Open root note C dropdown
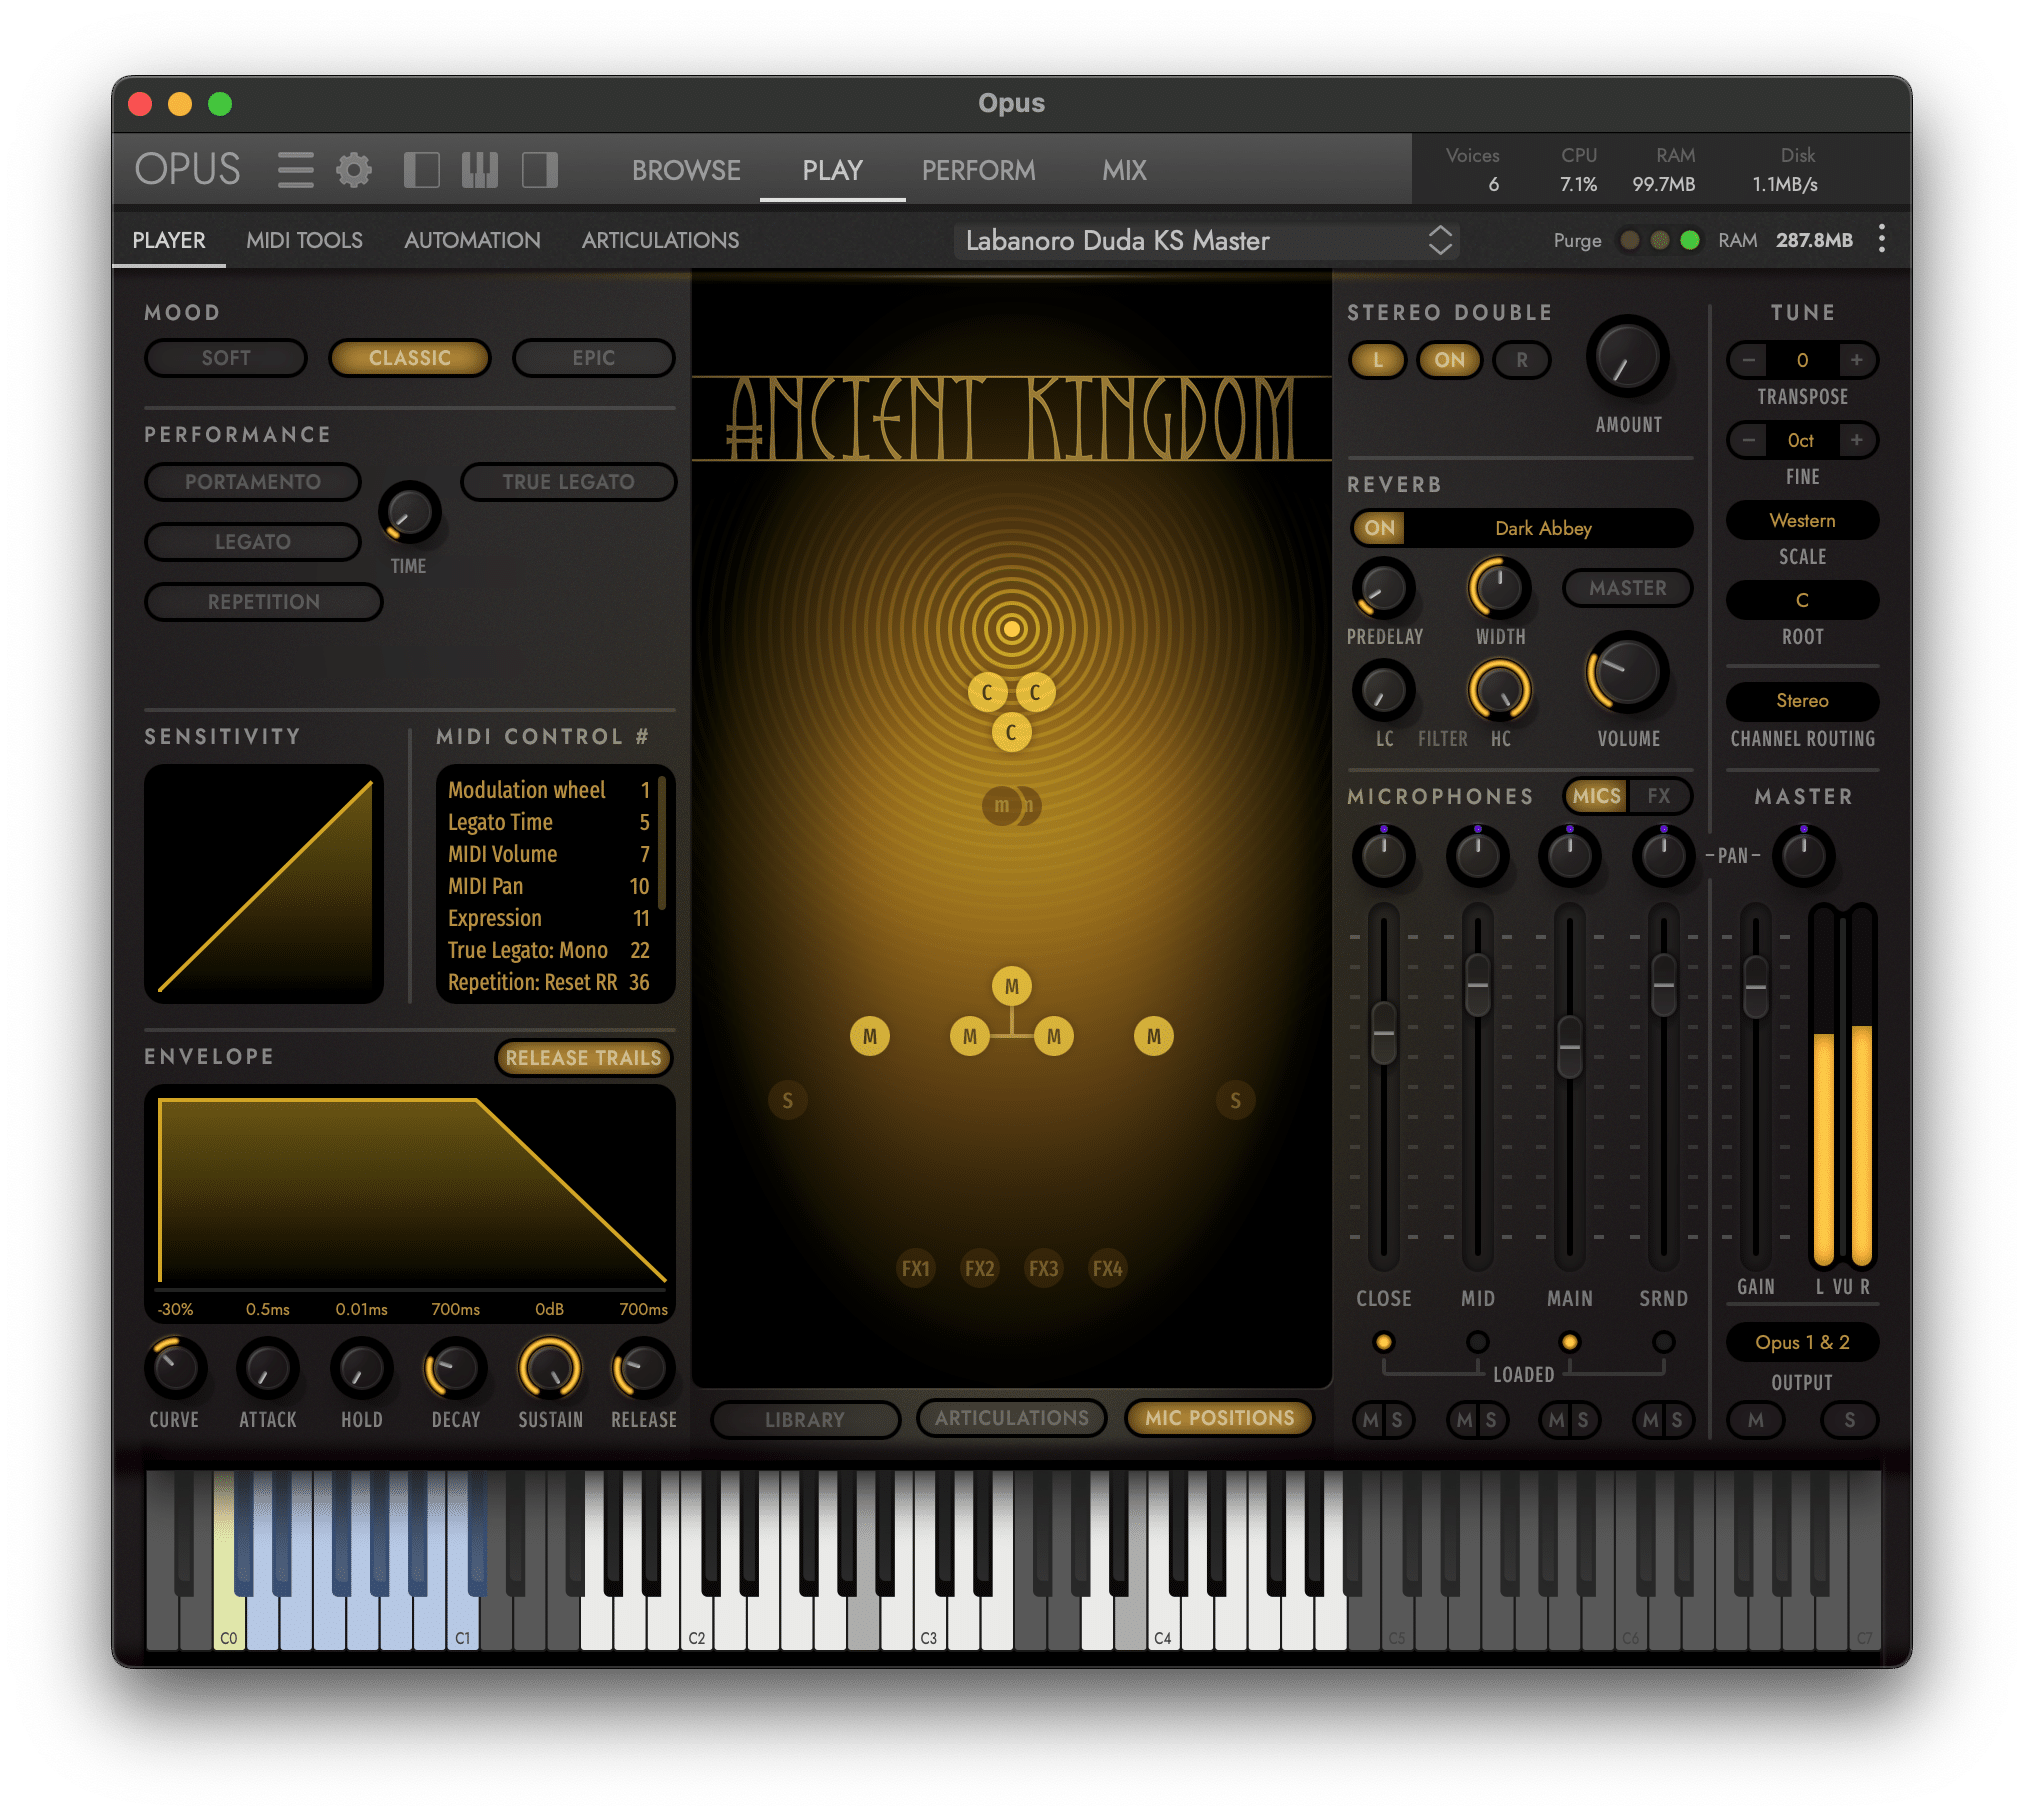 1802,600
